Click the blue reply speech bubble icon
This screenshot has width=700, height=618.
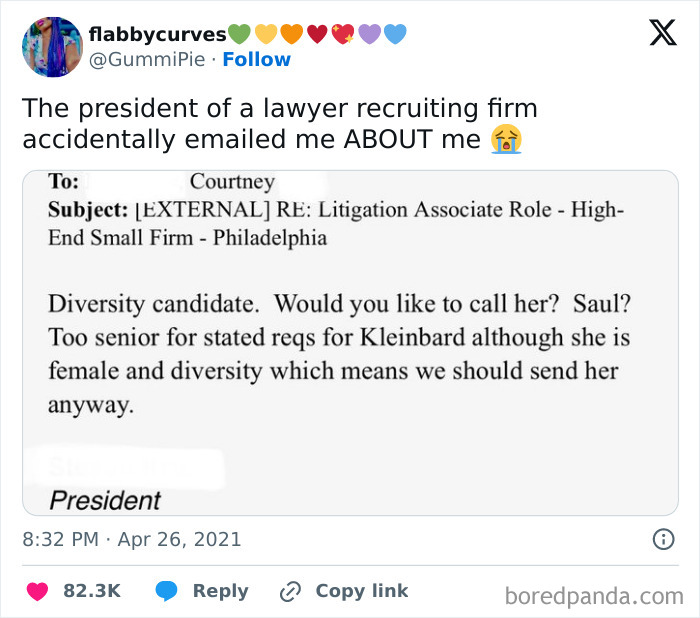pos(167,591)
